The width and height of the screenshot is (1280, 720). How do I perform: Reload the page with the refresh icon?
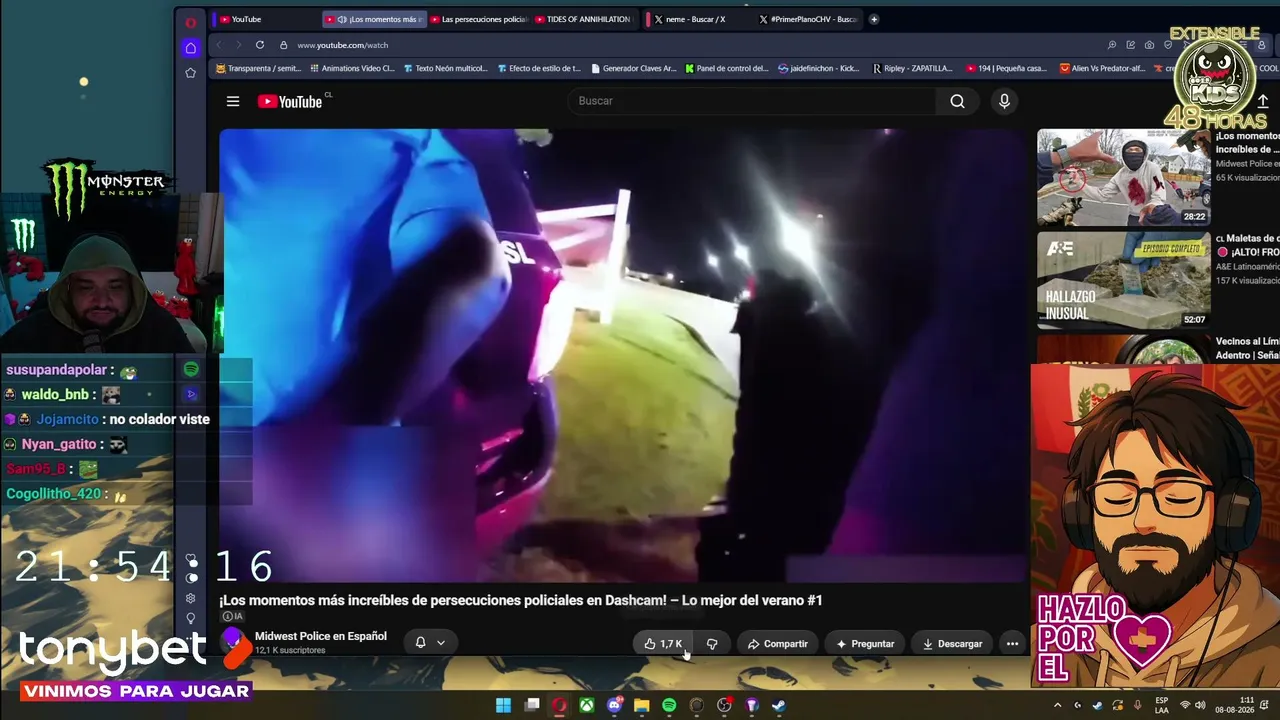point(260,45)
